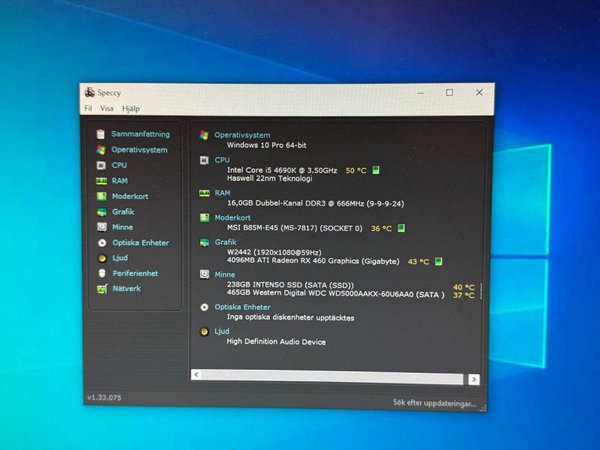
Task: Click the CPU chip icon in summary panel
Action: [204, 160]
